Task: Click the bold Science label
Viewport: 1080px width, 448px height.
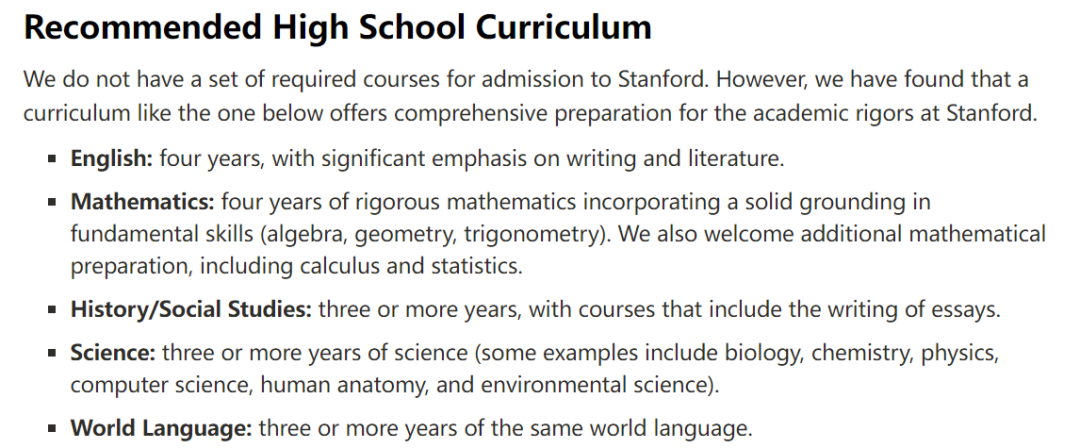Action: point(114,353)
